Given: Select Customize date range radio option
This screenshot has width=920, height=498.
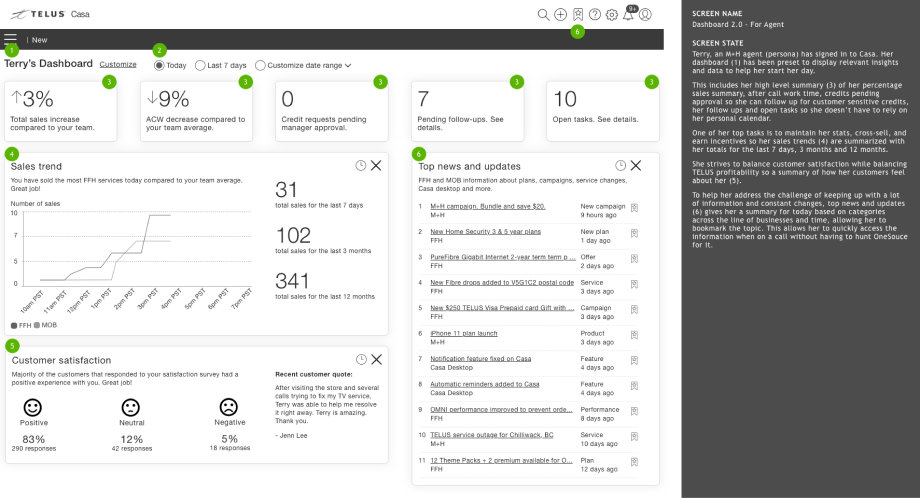Looking at the screenshot, I should (x=260, y=65).
